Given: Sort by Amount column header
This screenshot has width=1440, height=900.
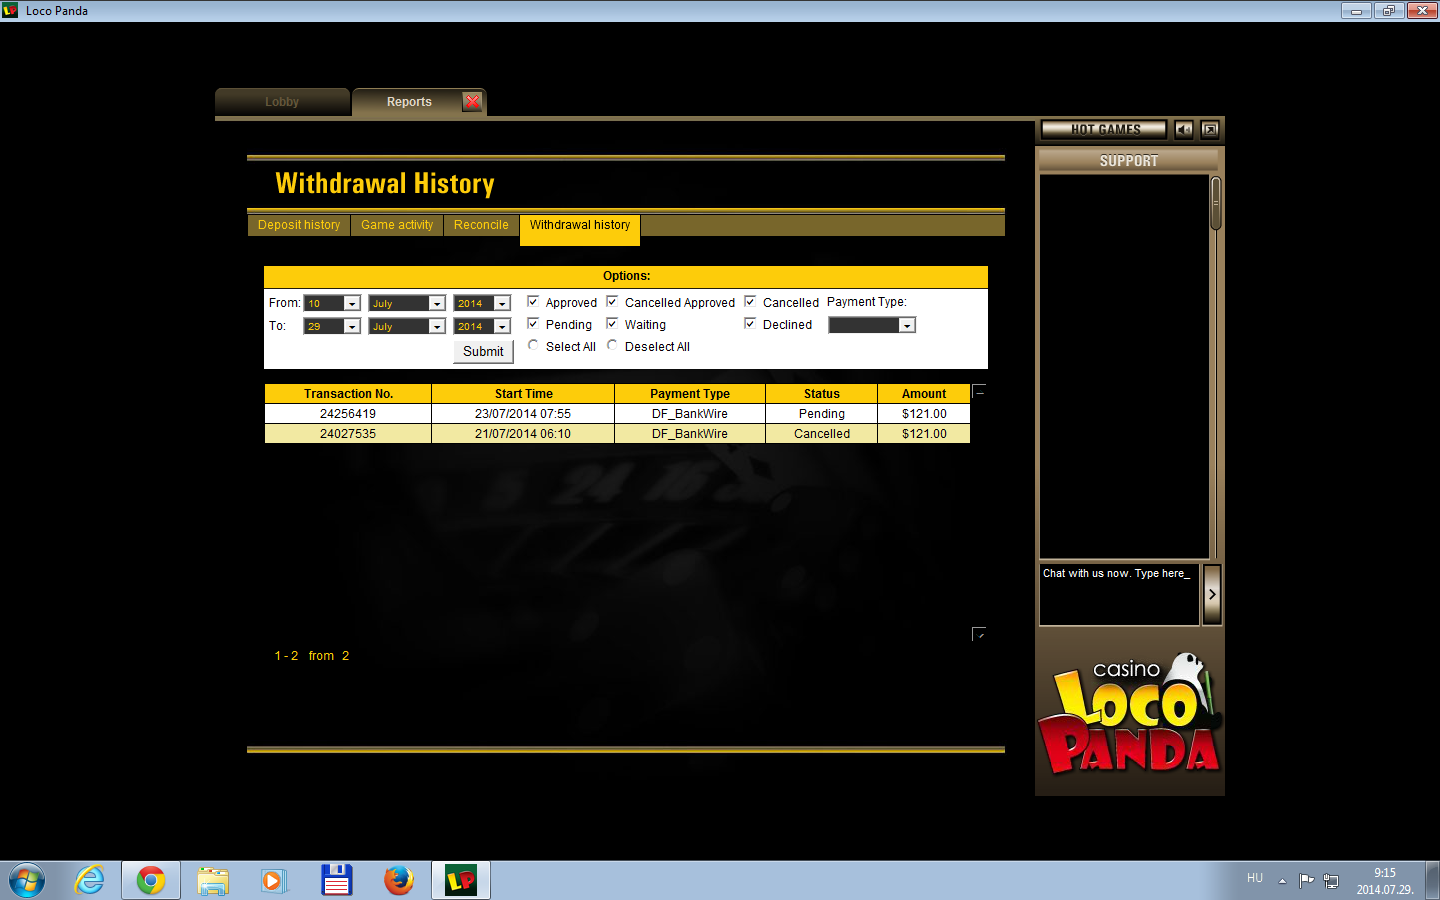Looking at the screenshot, I should [924, 394].
